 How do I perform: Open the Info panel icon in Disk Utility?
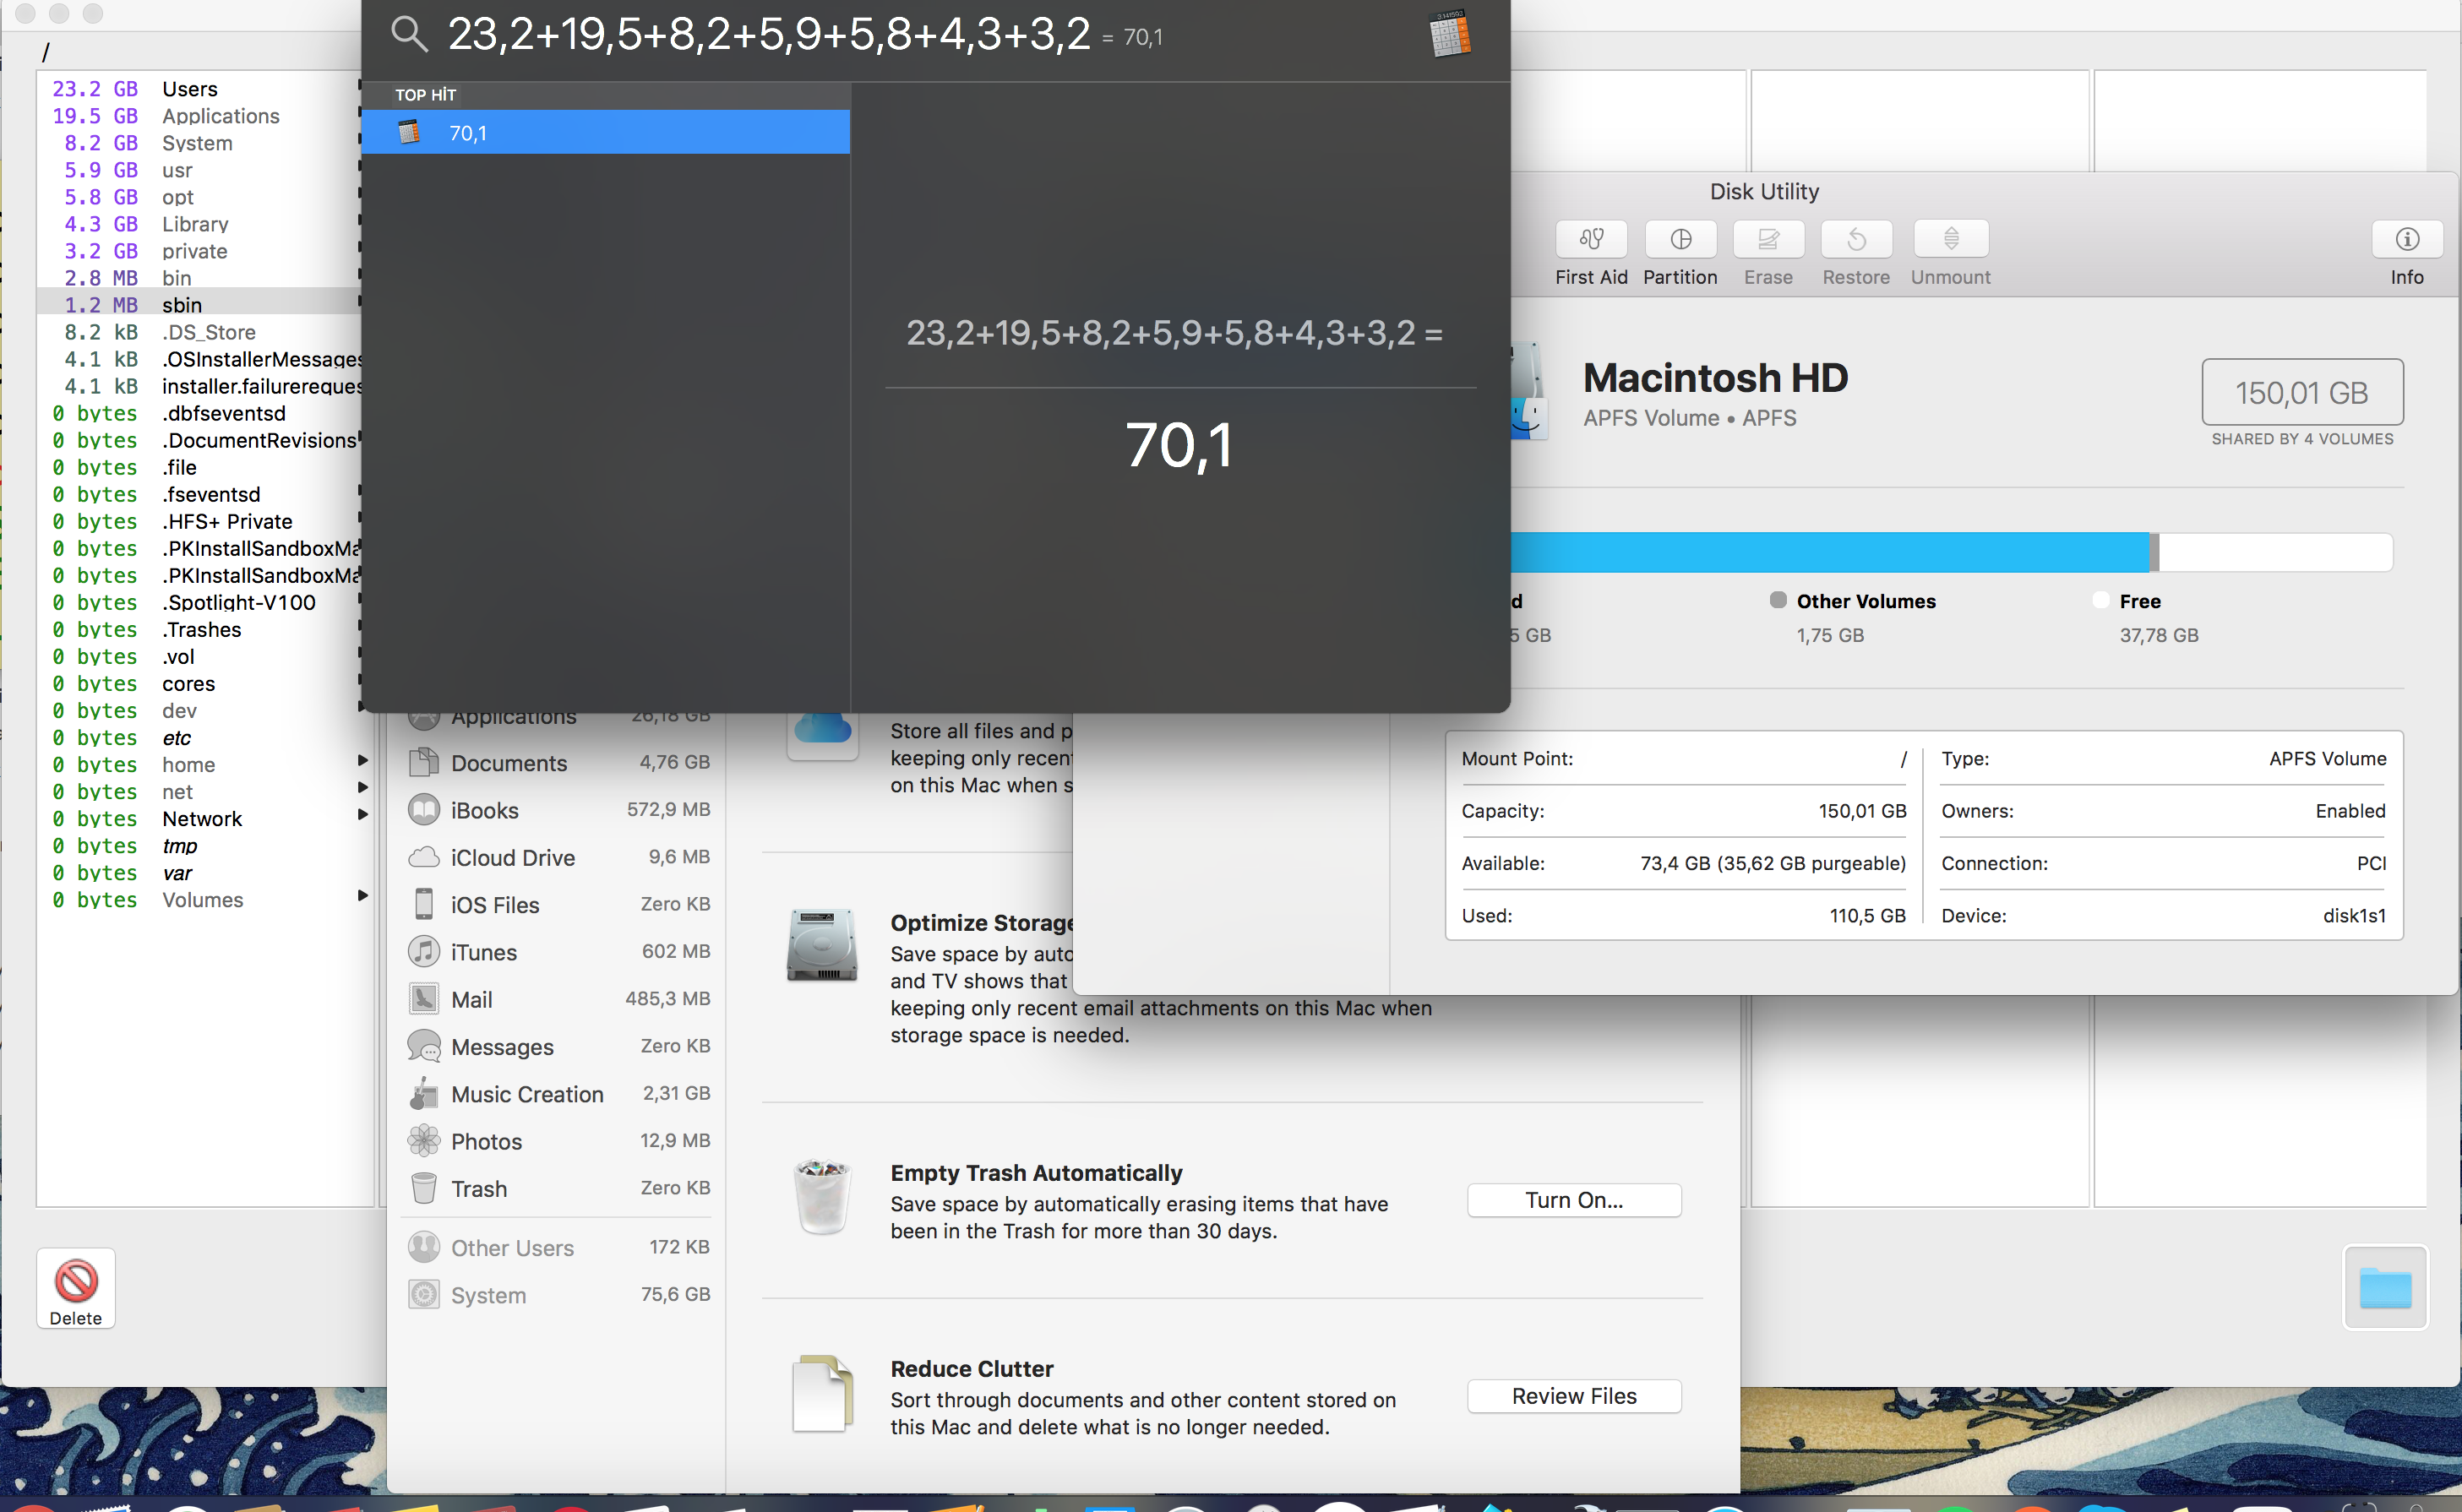(x=2406, y=240)
